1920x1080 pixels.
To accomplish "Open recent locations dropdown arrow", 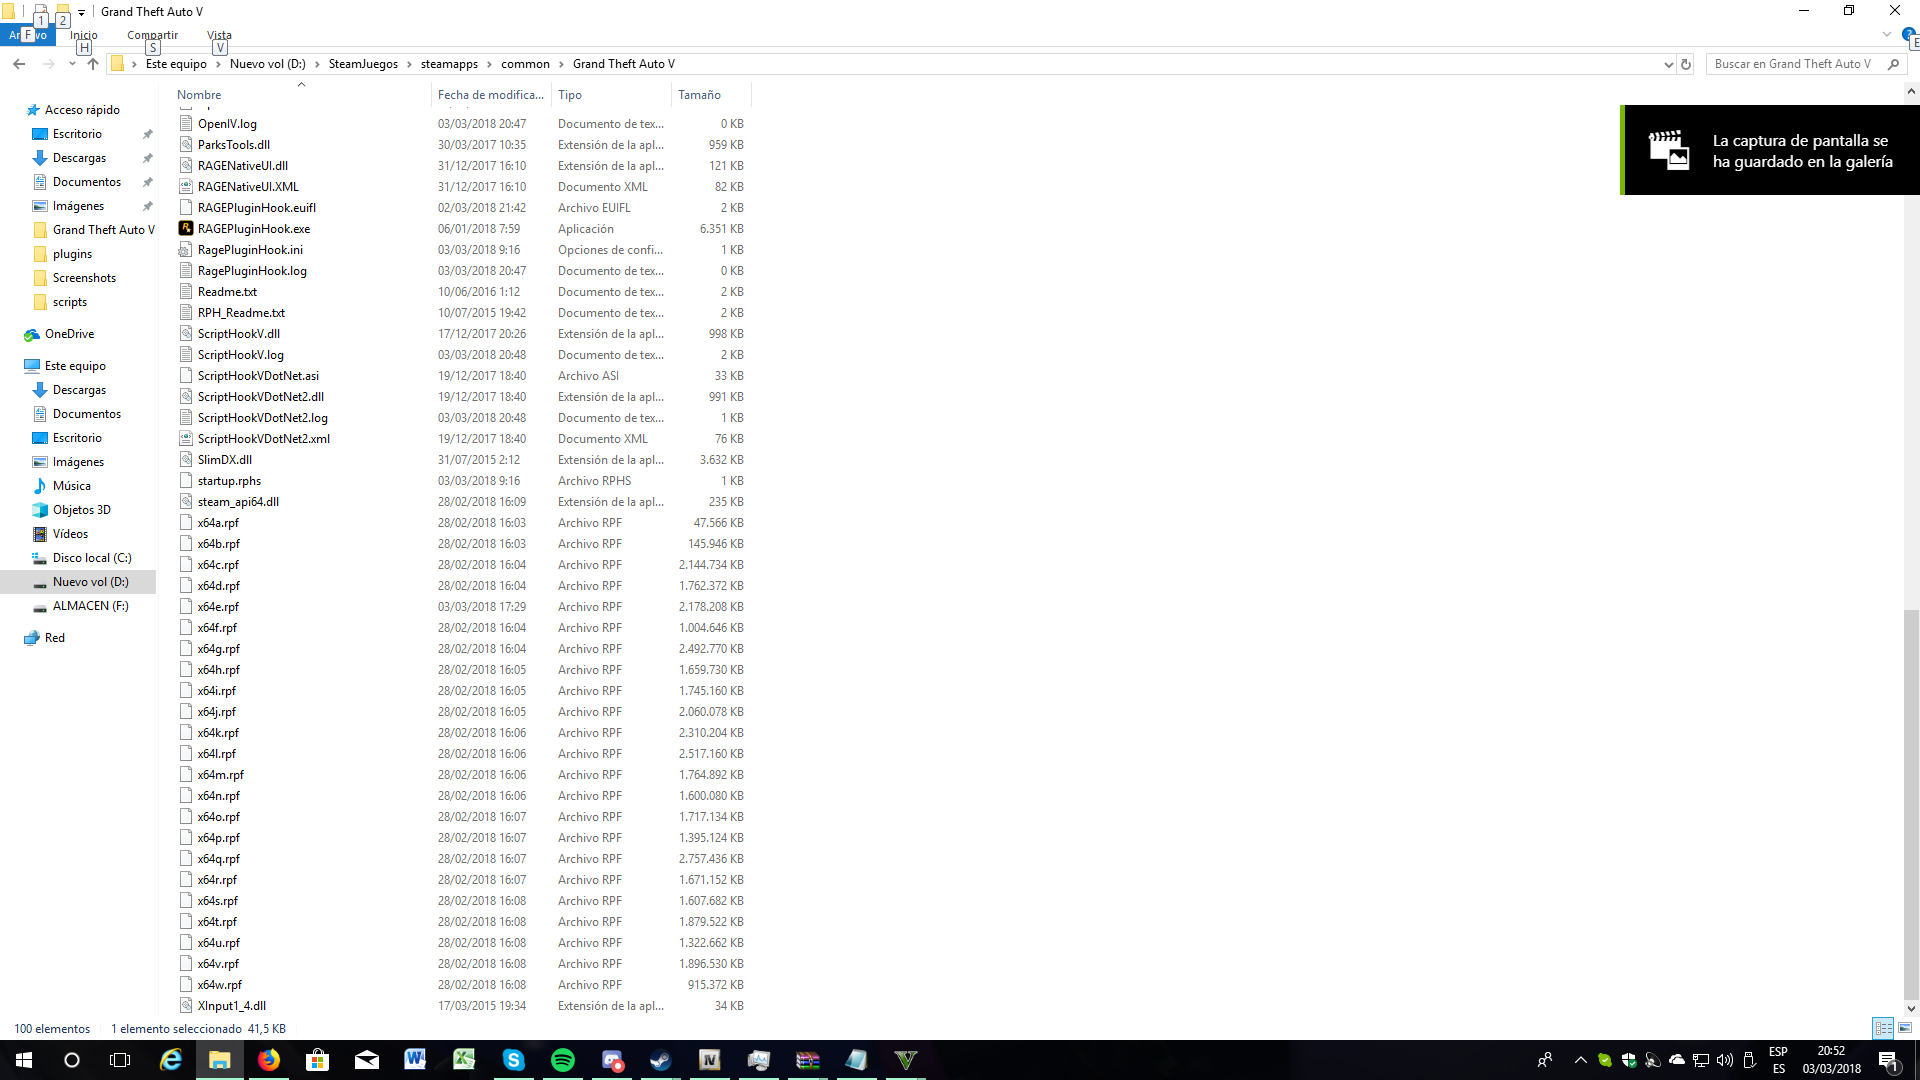I will (72, 64).
